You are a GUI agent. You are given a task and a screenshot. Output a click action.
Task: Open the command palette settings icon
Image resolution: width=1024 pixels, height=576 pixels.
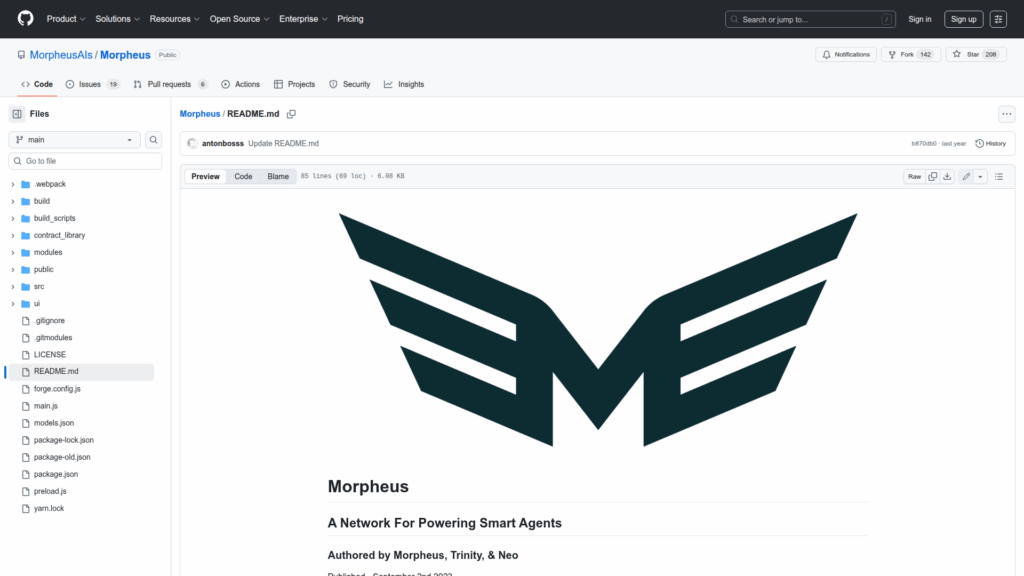(998, 19)
